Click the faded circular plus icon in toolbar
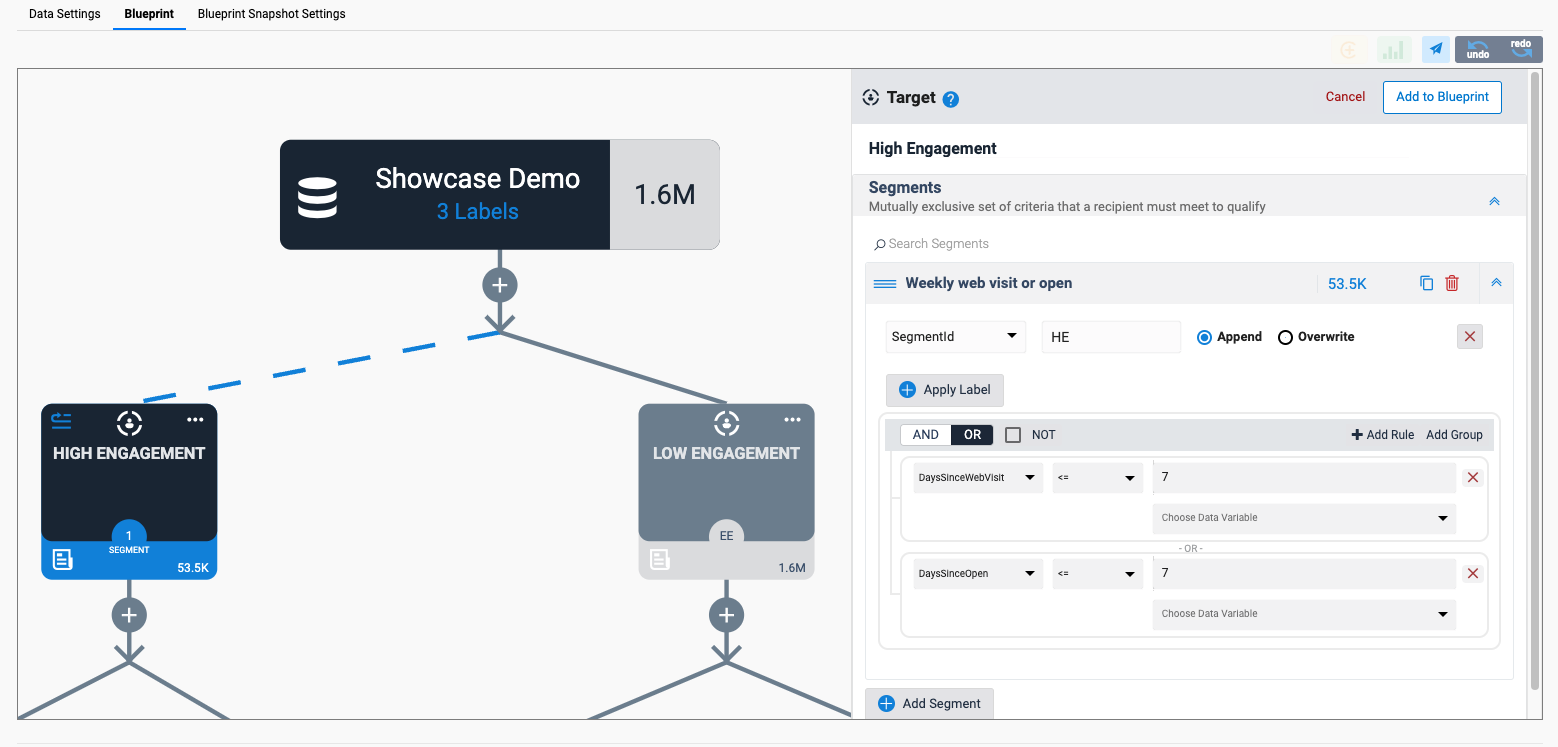Viewport: 1558px width, 747px height. coord(1349,49)
